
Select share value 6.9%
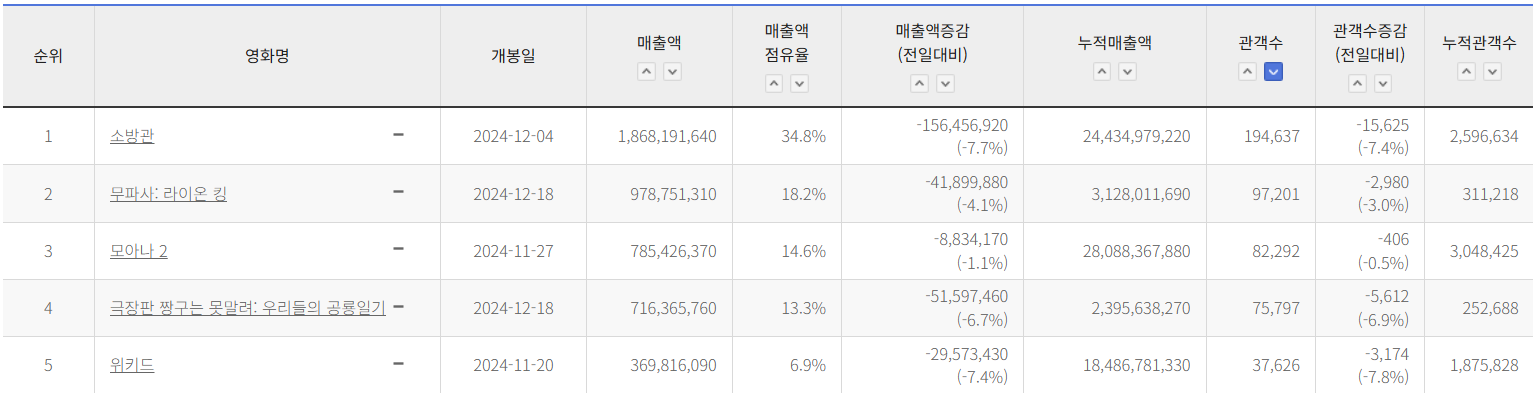pyautogui.click(x=808, y=366)
